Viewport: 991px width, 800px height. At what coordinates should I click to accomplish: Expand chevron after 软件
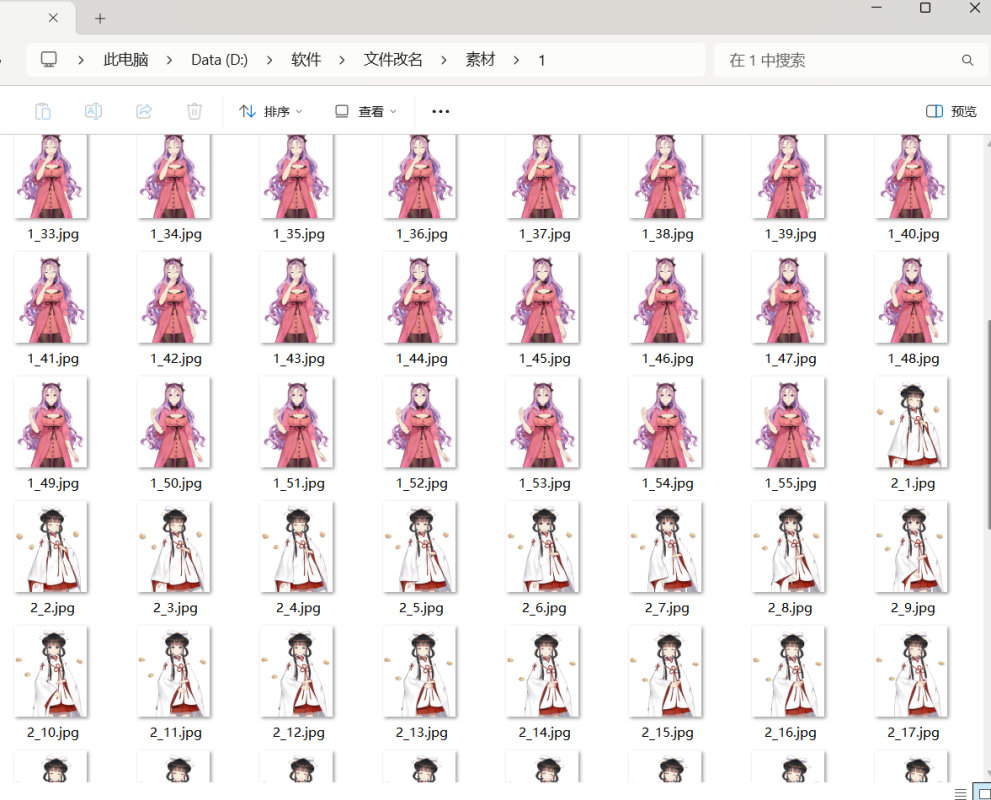point(342,60)
